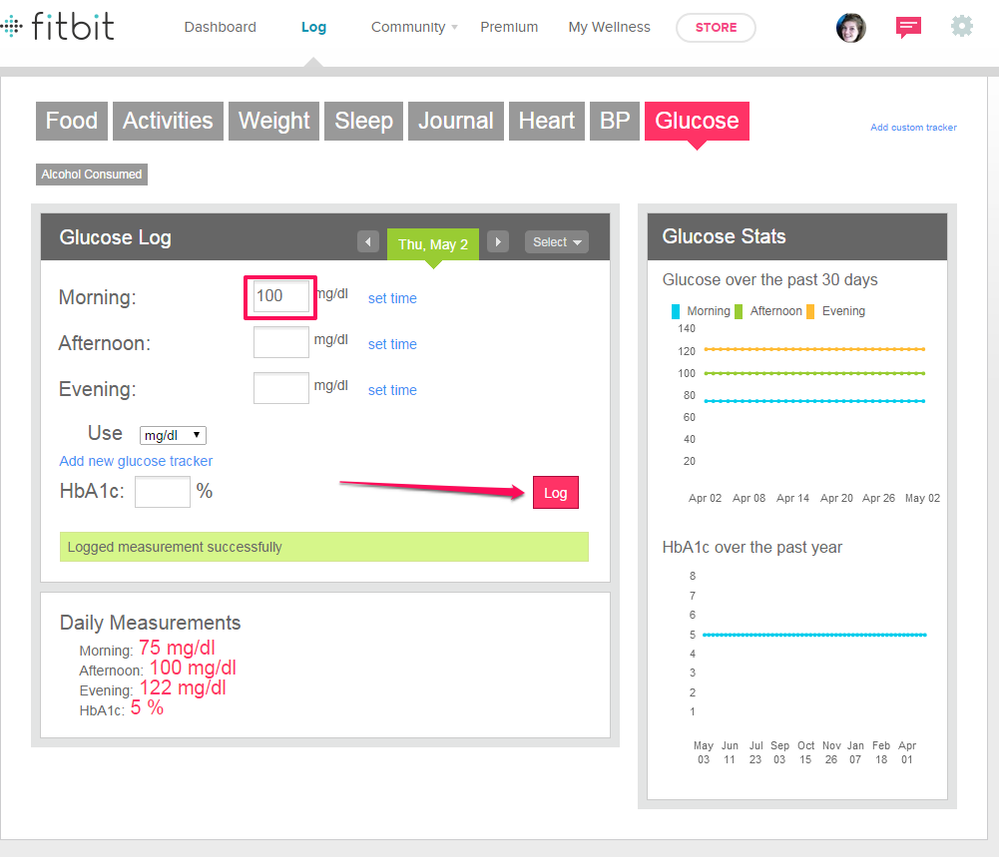Screen dimensions: 999x857
Task: Open the Log navigation item
Action: pos(313,27)
